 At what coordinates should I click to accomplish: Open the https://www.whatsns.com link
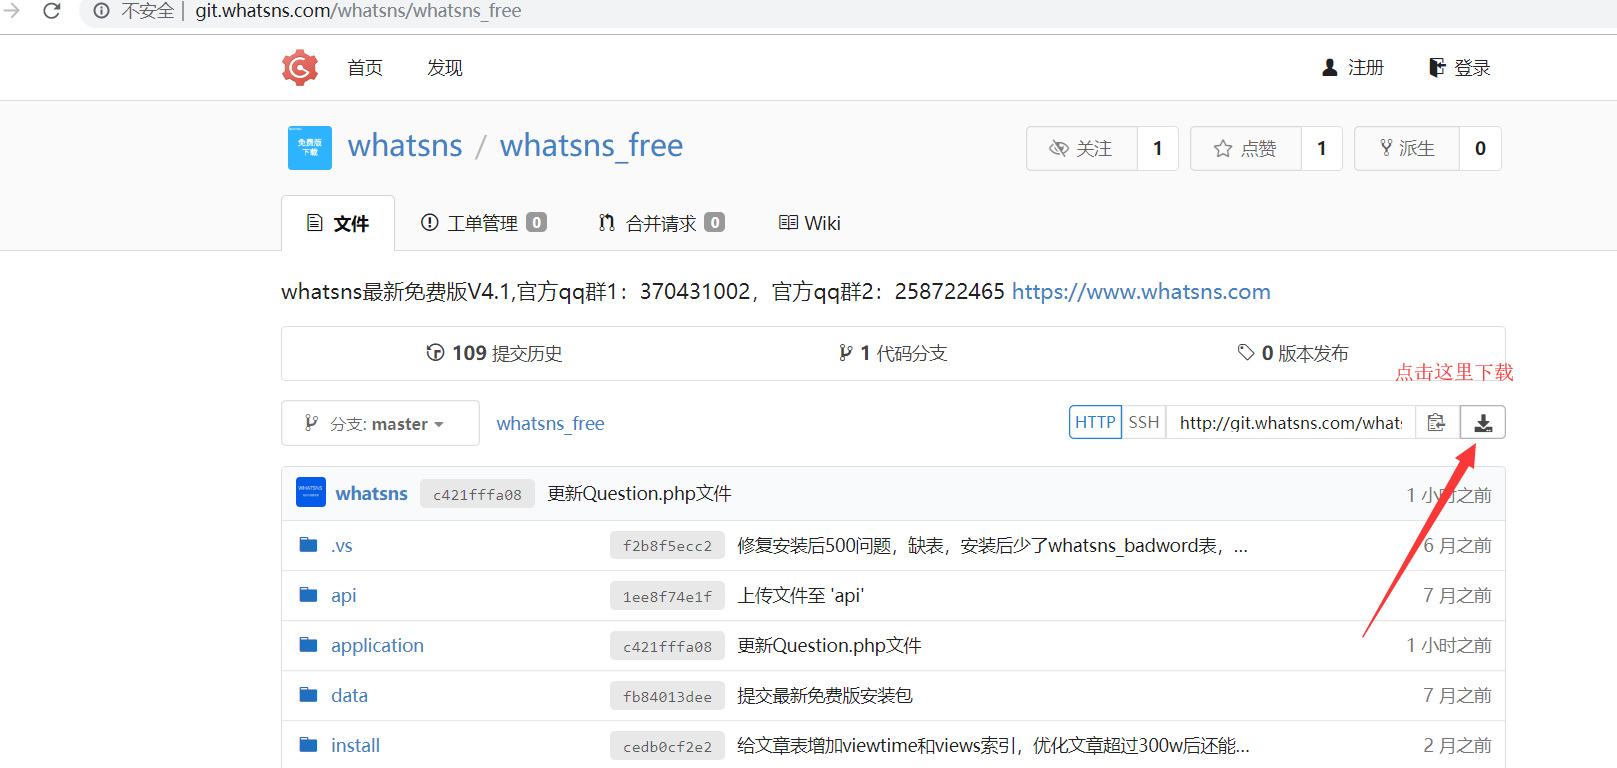click(x=1141, y=292)
